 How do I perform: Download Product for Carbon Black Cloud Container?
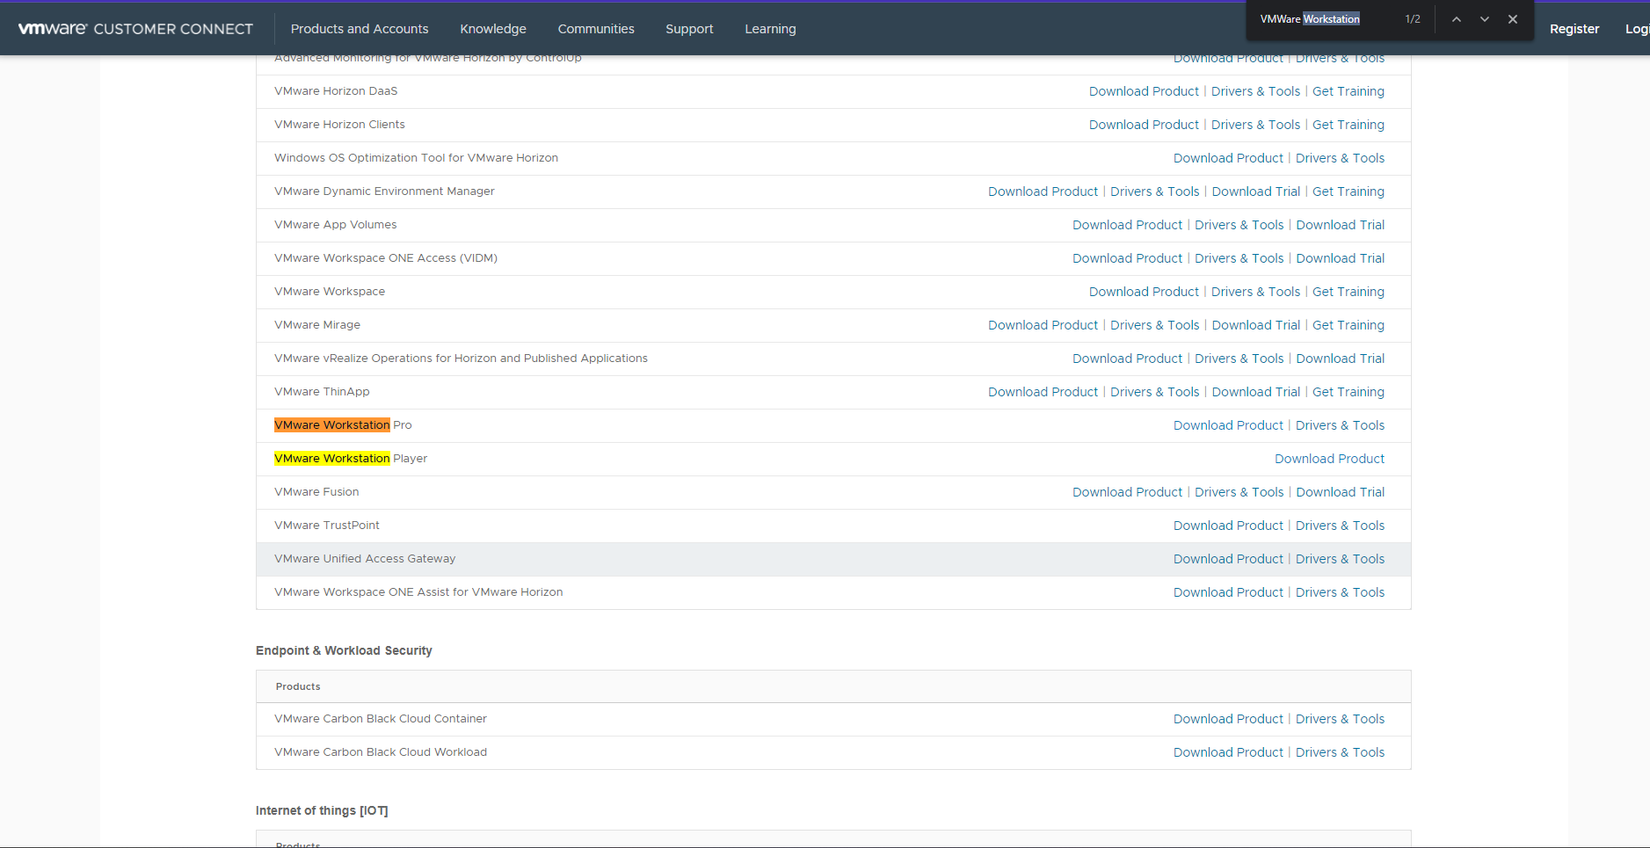[1228, 719]
